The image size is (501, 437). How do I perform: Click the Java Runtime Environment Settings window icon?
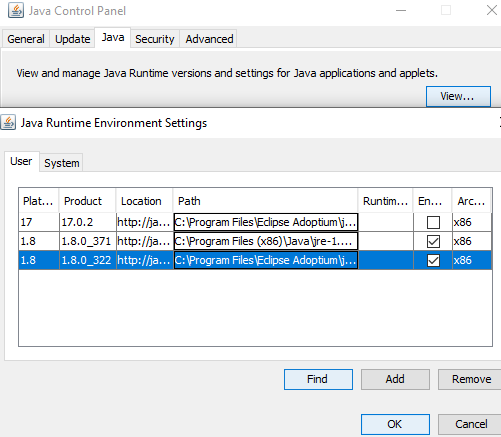[x=8, y=122]
